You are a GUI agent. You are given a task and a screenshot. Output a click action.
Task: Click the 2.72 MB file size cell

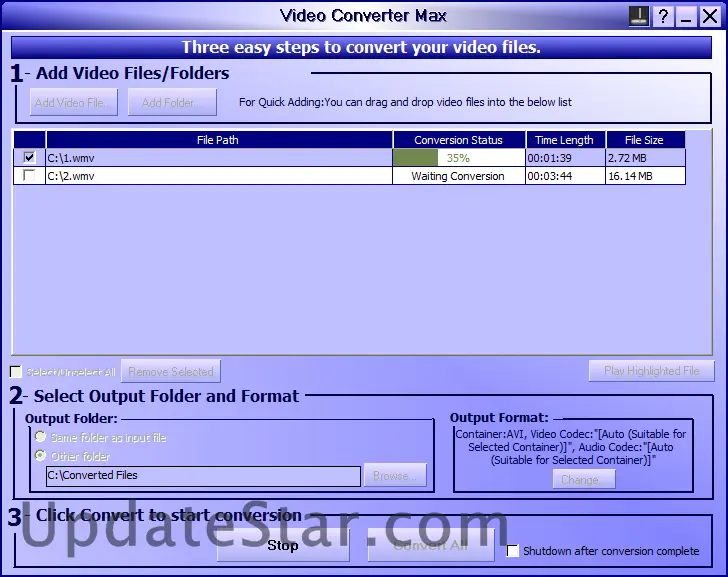(x=645, y=158)
